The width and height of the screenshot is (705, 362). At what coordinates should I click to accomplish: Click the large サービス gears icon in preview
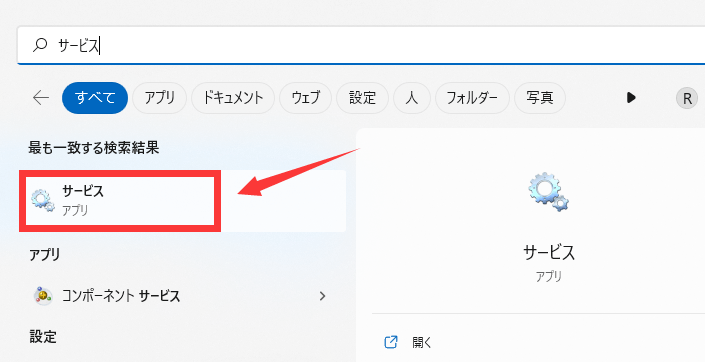(549, 192)
